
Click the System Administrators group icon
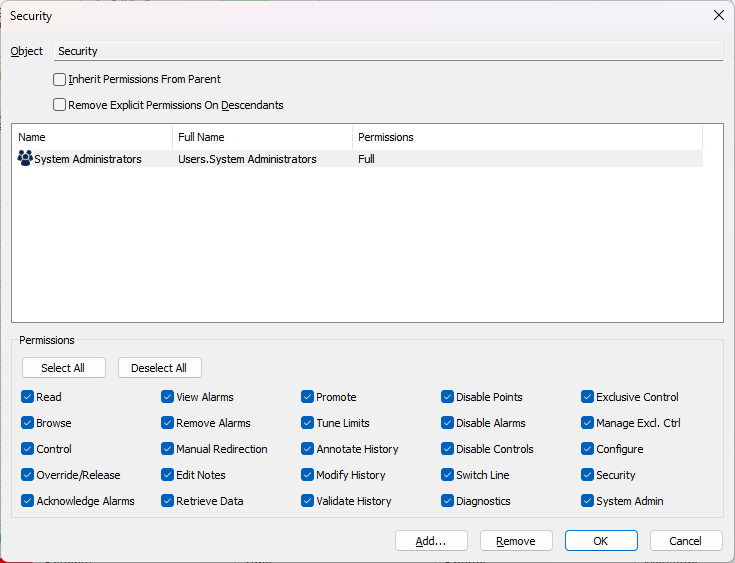(25, 159)
